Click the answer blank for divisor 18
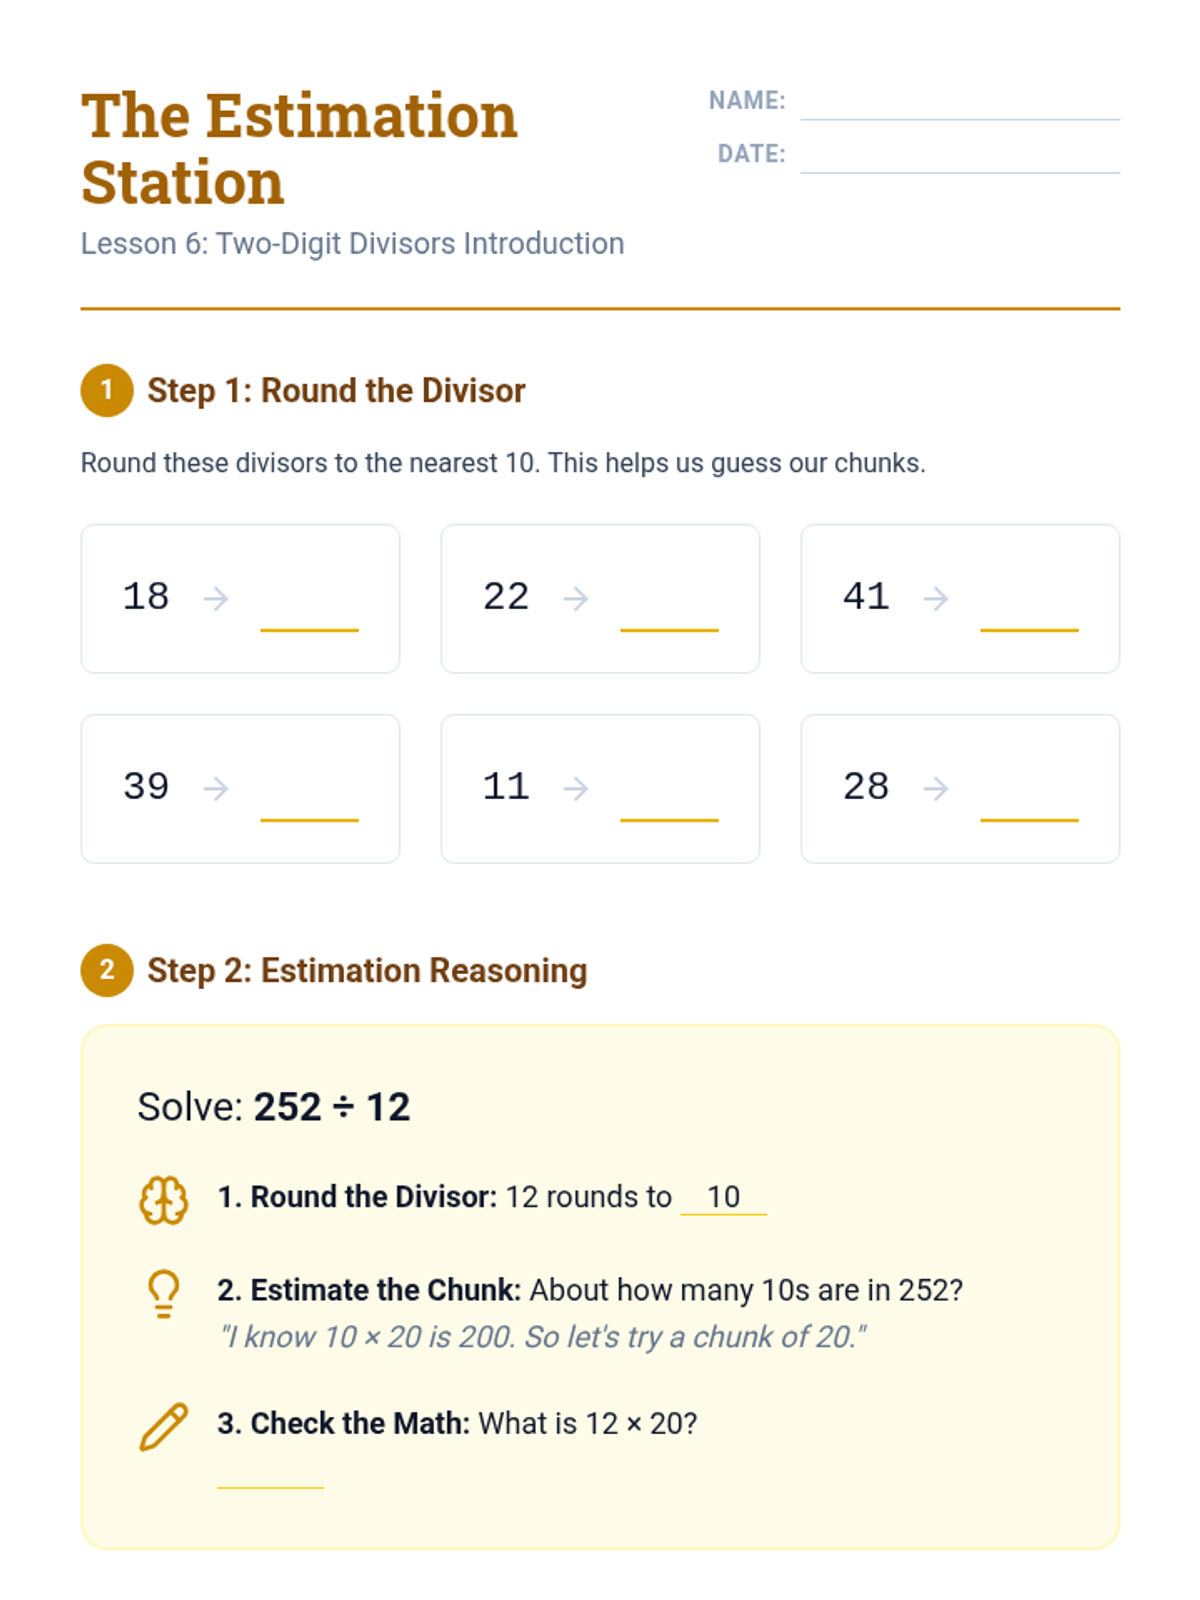The width and height of the screenshot is (1200, 1600). pos(309,610)
